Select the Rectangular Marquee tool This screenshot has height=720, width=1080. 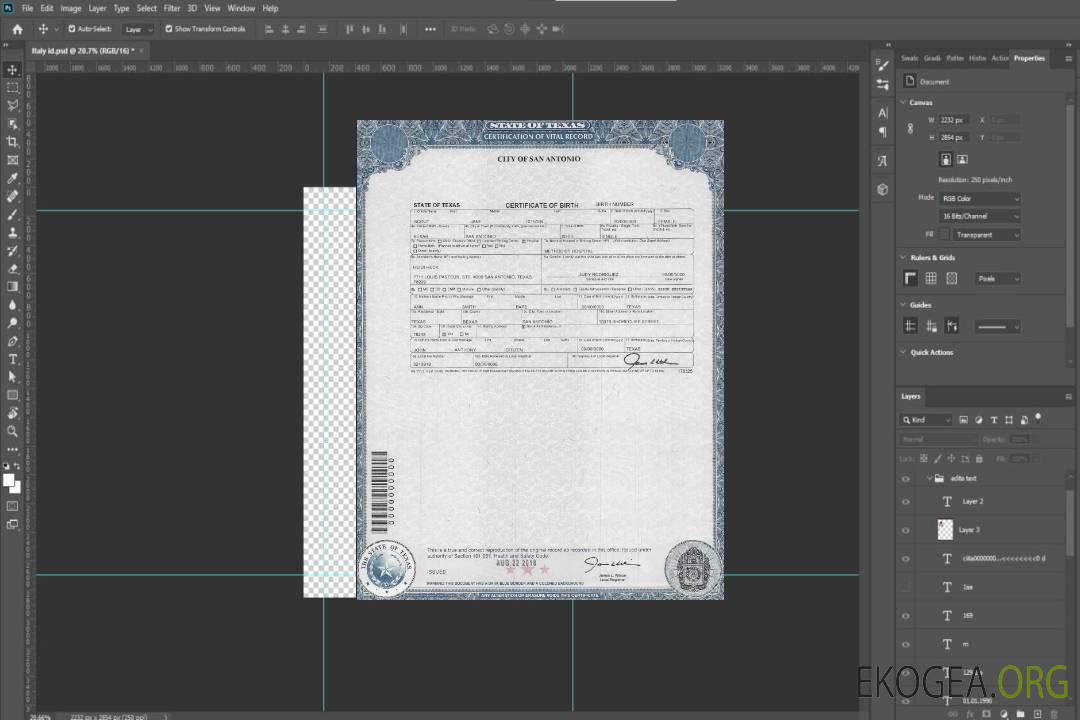pyautogui.click(x=12, y=88)
